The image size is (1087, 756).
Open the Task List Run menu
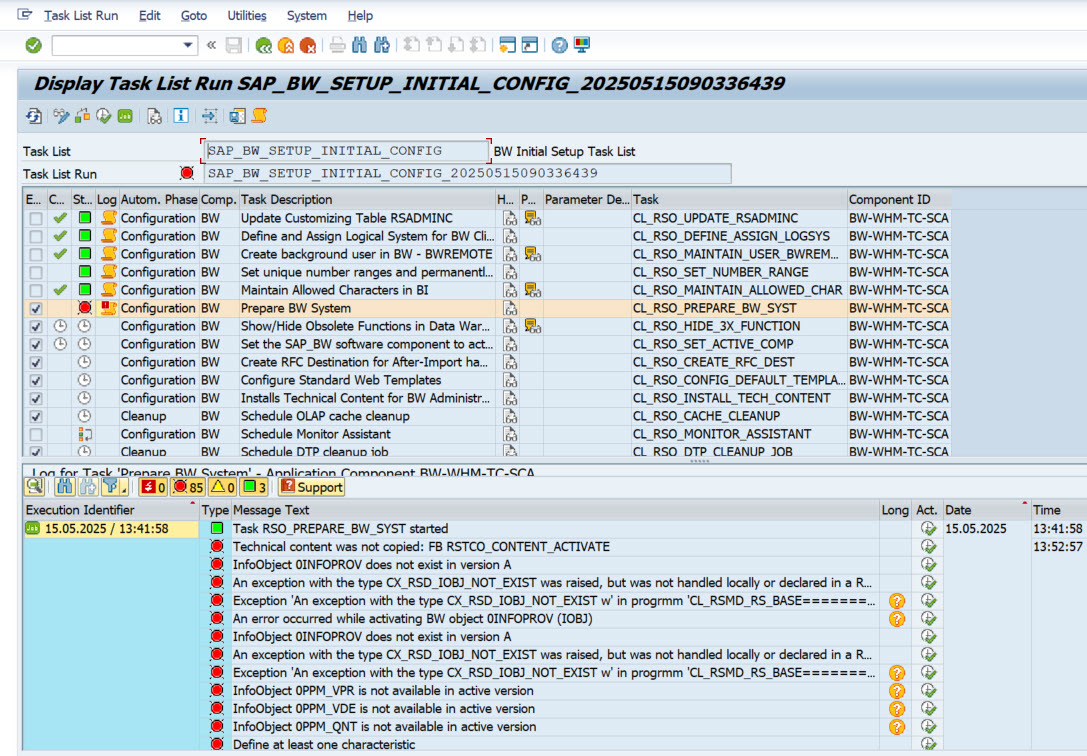tap(81, 15)
